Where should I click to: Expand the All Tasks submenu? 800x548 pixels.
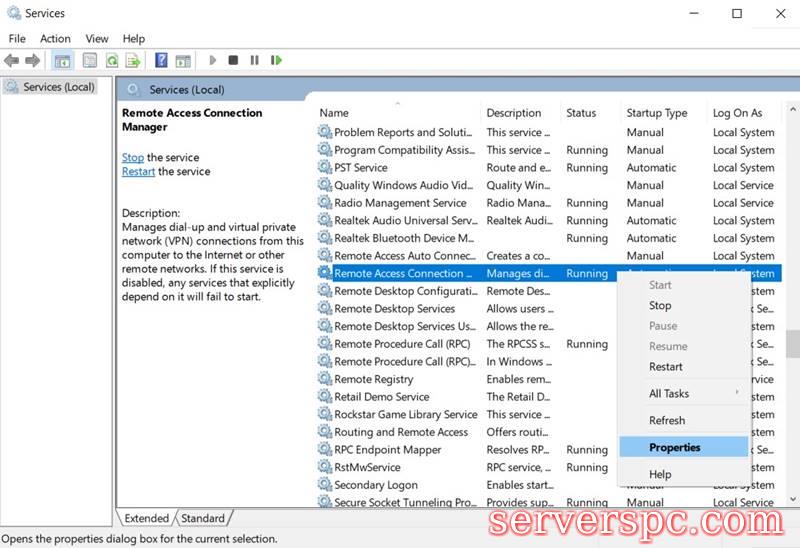coord(670,394)
